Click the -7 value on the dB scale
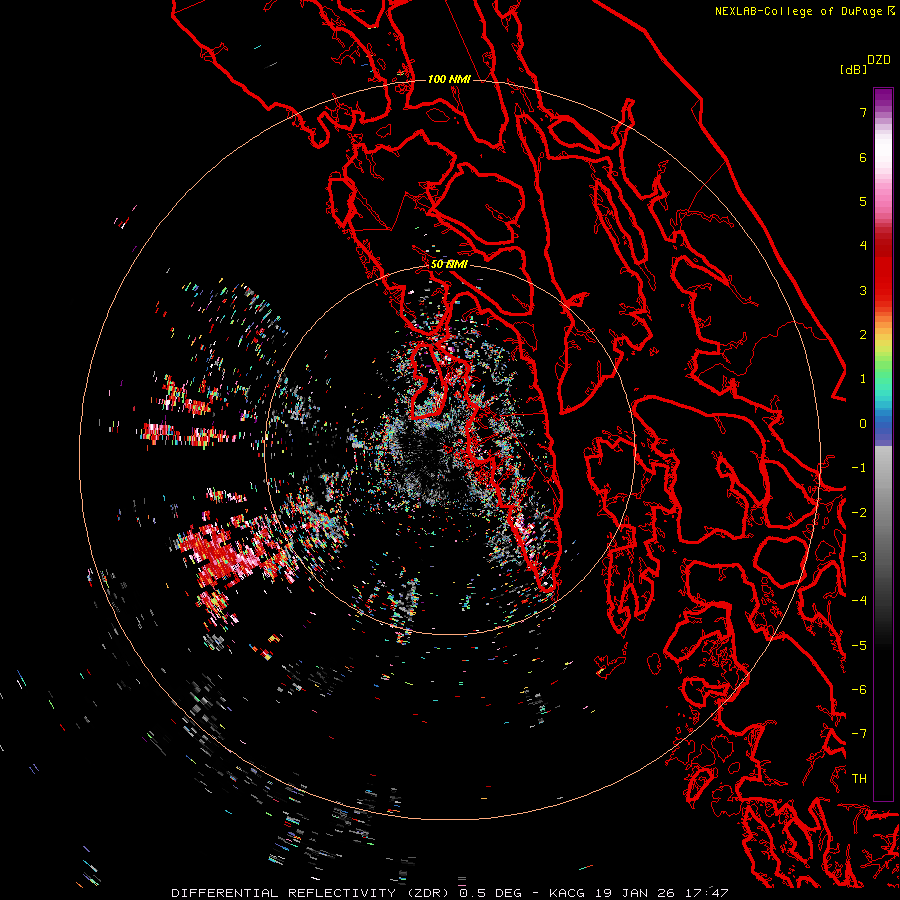The width and height of the screenshot is (900, 900). point(859,734)
